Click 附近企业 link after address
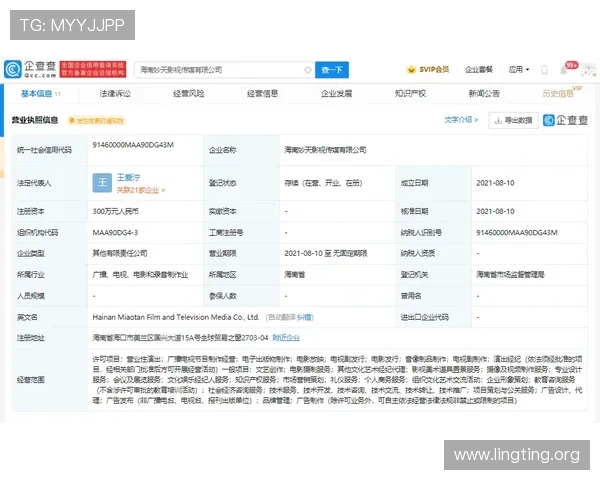The height and width of the screenshot is (480, 600). point(286,338)
